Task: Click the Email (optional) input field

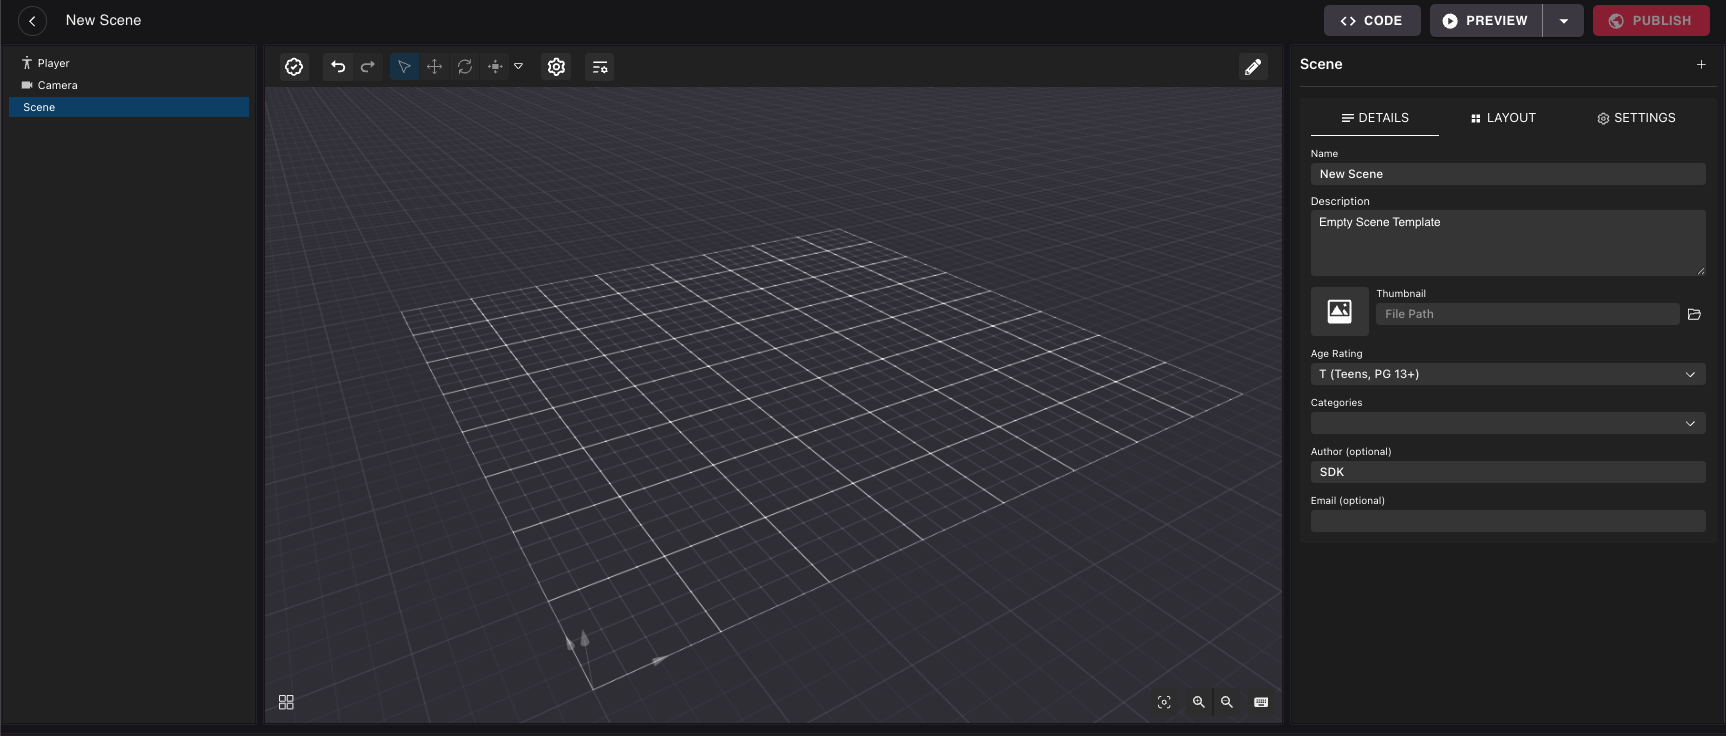Action: [x=1507, y=521]
